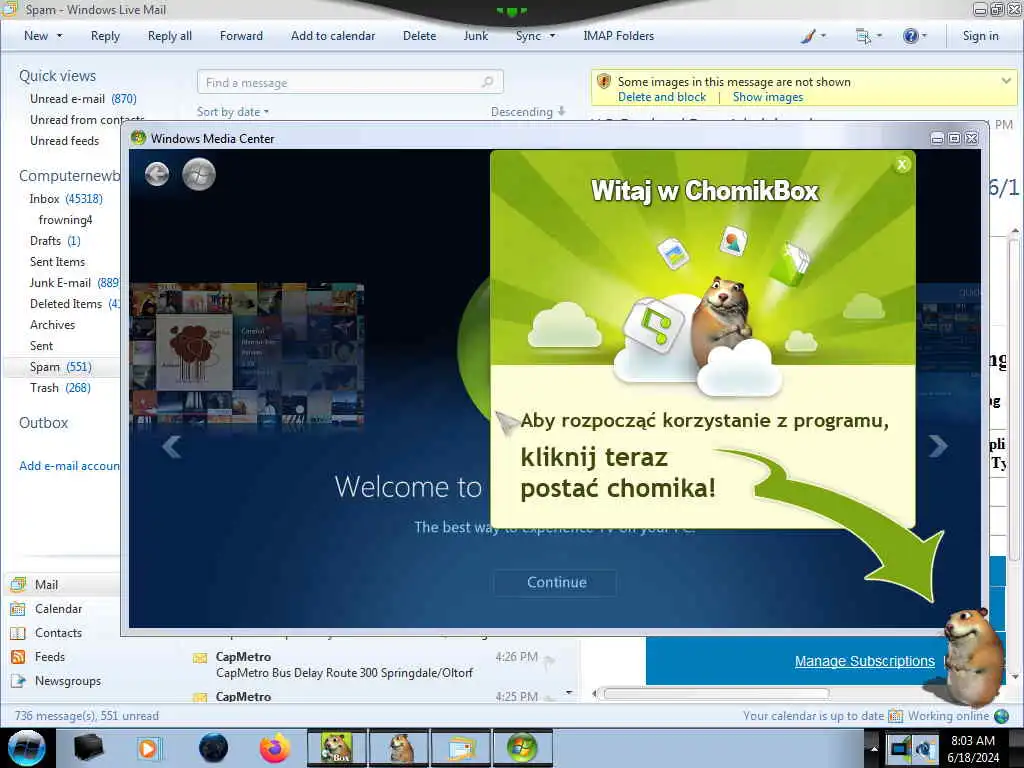Open the Inbox folder

(65, 199)
